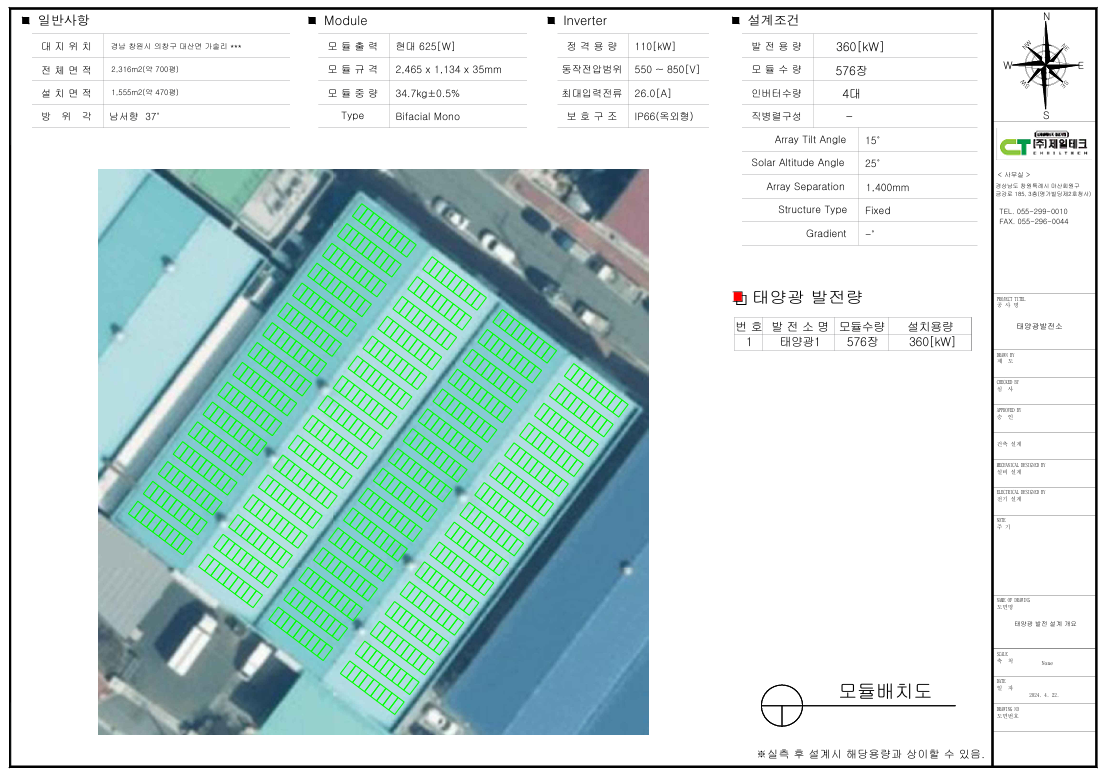This screenshot has height=777, width=1108.
Task: Click the TEL. 055-299-0010 phone number
Action: pyautogui.click(x=1033, y=212)
